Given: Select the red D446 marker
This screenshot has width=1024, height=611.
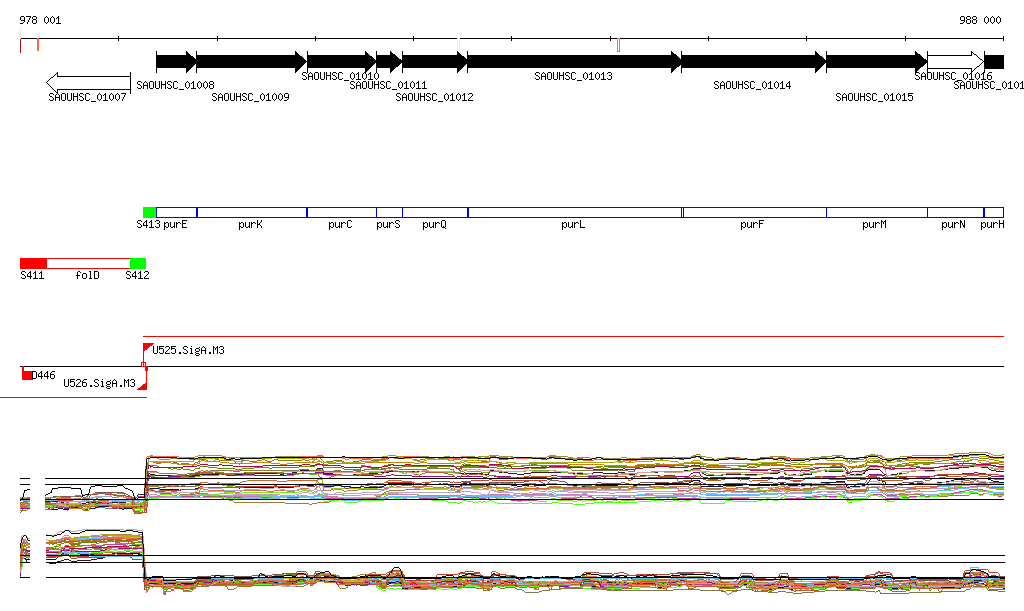Looking at the screenshot, I should coord(27,375).
